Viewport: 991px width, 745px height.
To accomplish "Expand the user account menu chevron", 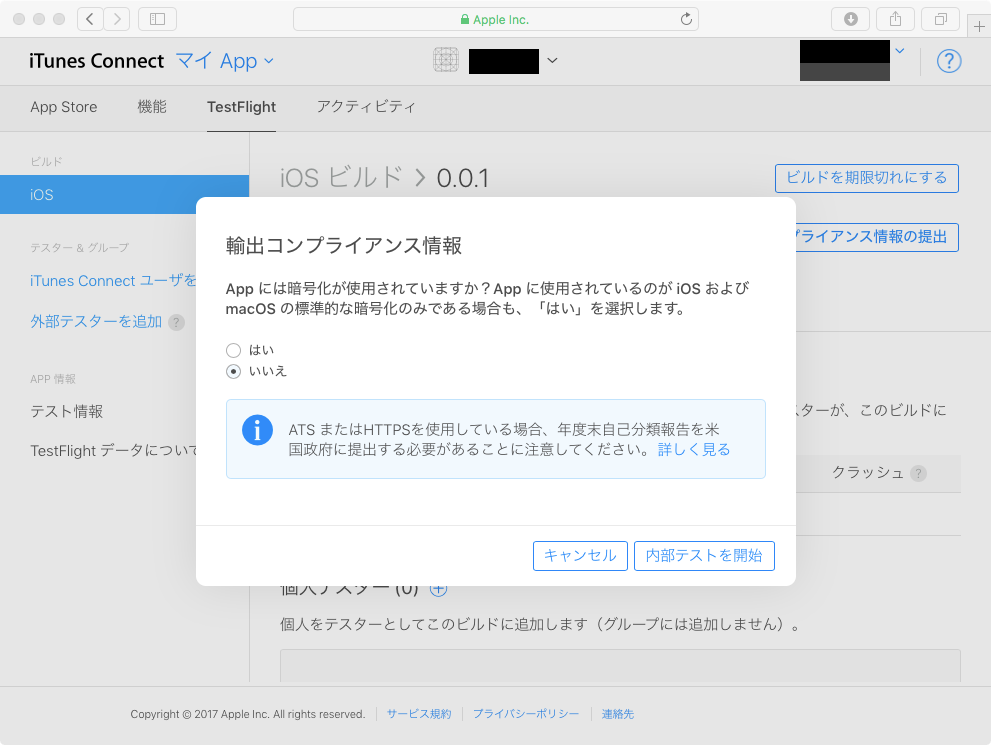I will [900, 51].
